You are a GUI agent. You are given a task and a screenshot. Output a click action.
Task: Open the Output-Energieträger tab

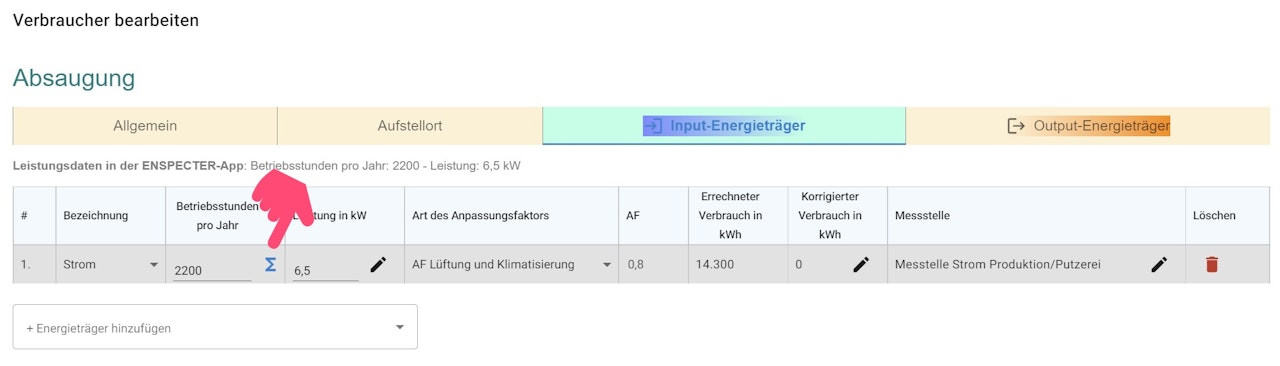1088,126
